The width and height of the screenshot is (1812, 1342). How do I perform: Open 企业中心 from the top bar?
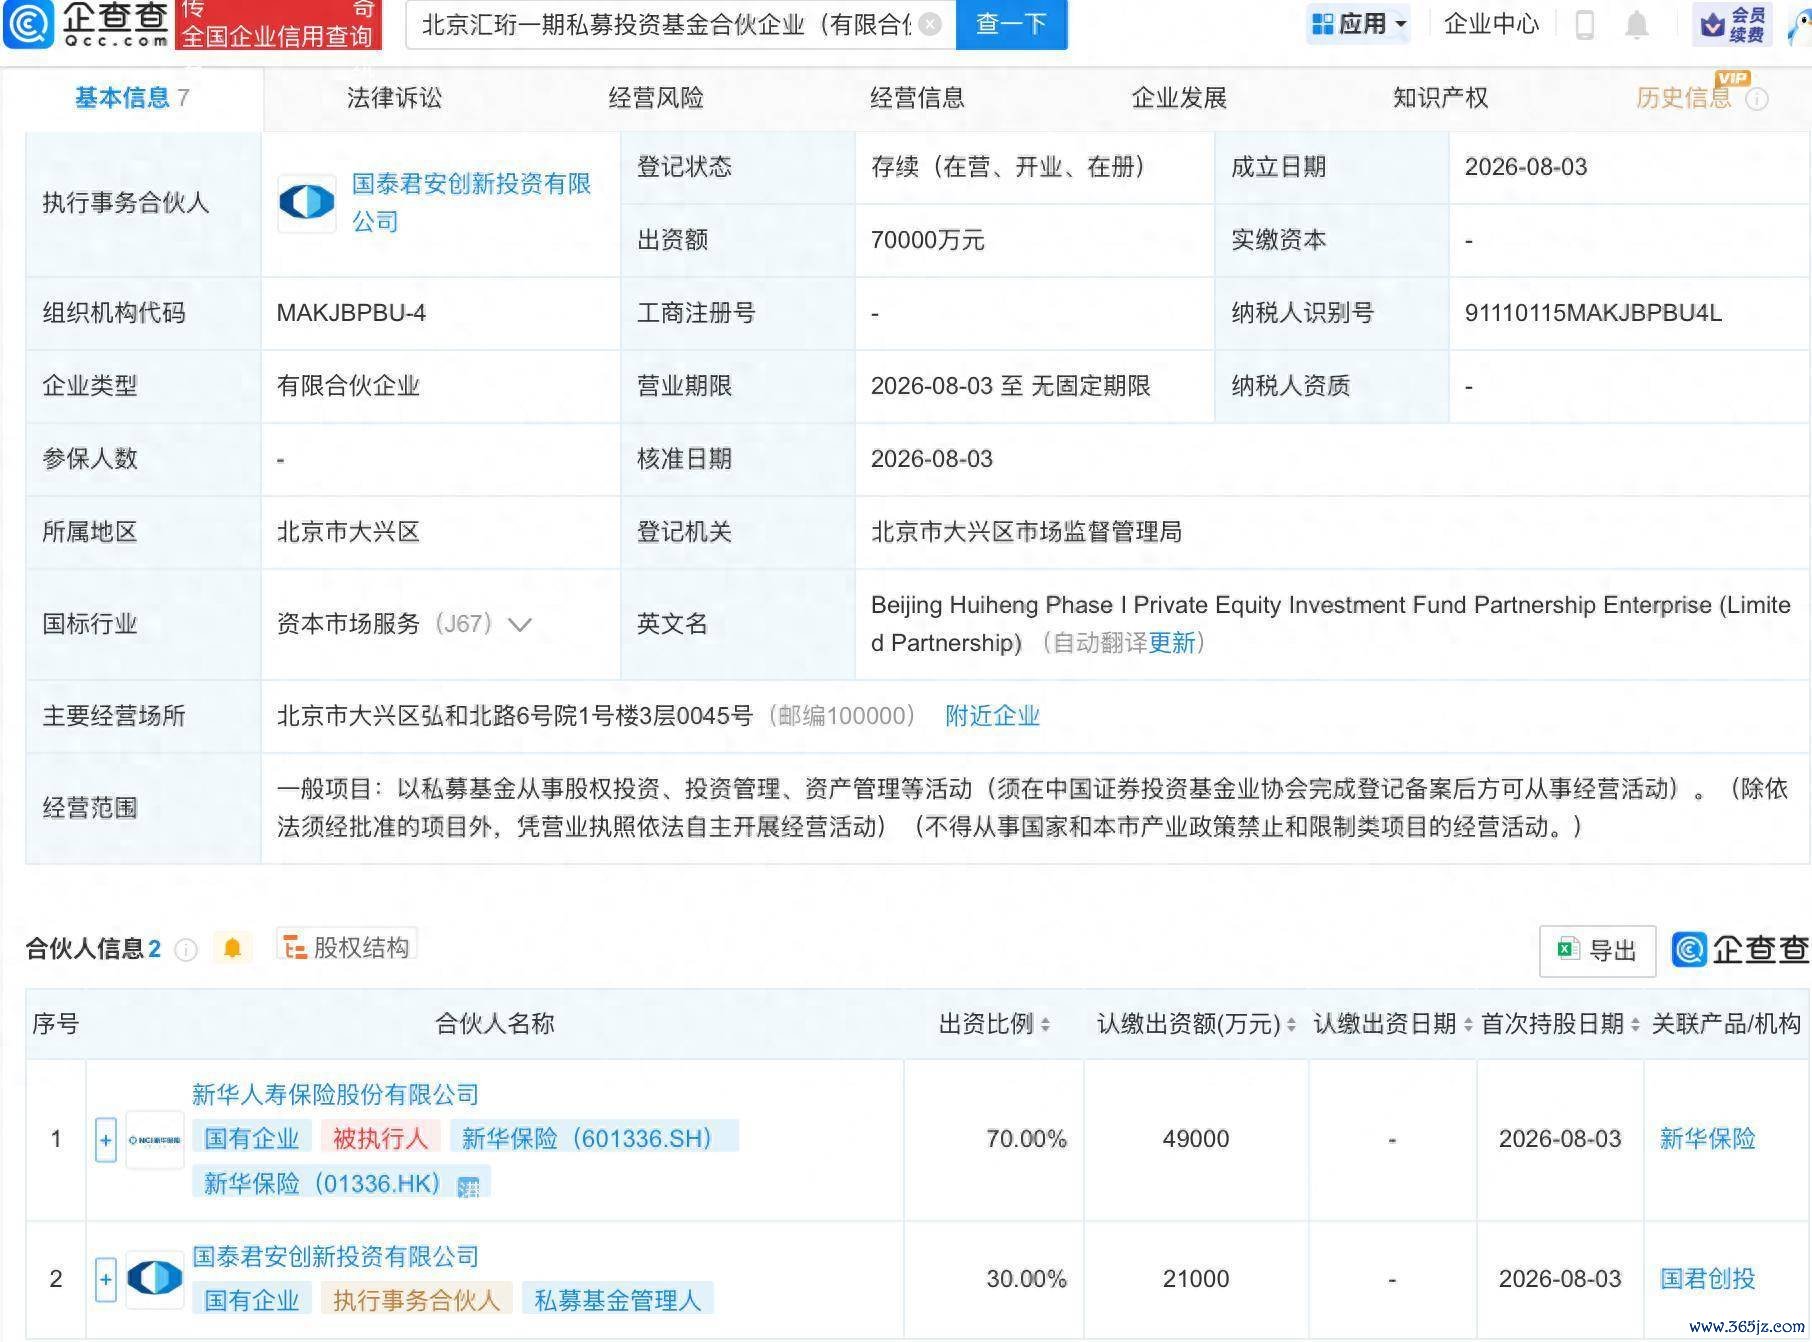point(1491,24)
